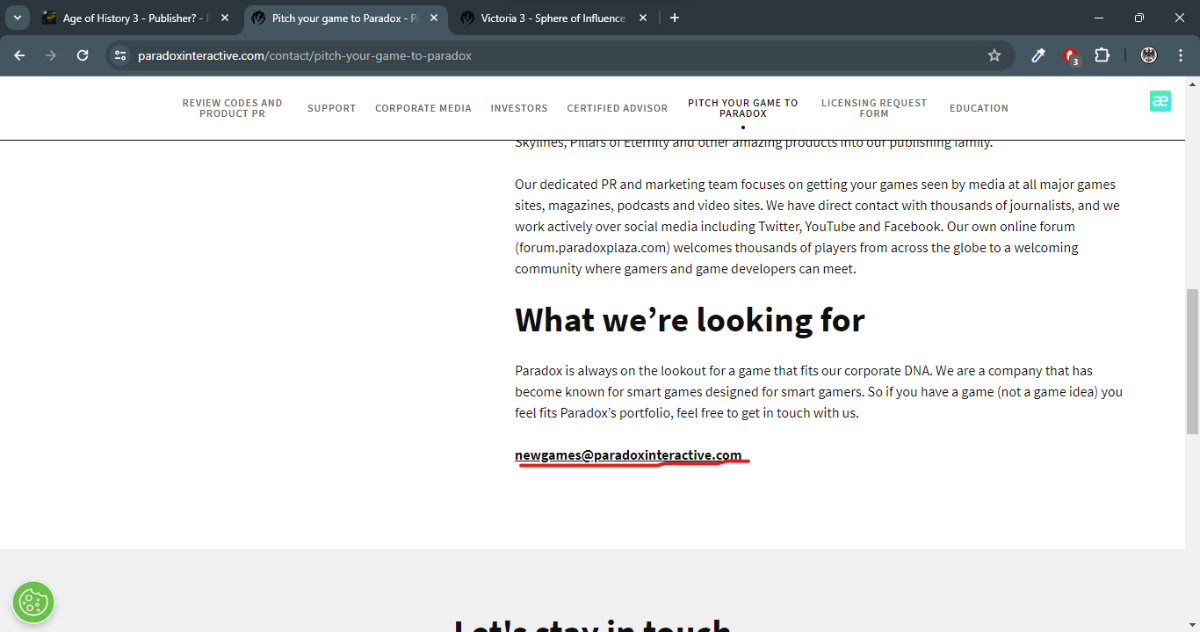Click the 'What we're looking for' heading

pos(690,320)
